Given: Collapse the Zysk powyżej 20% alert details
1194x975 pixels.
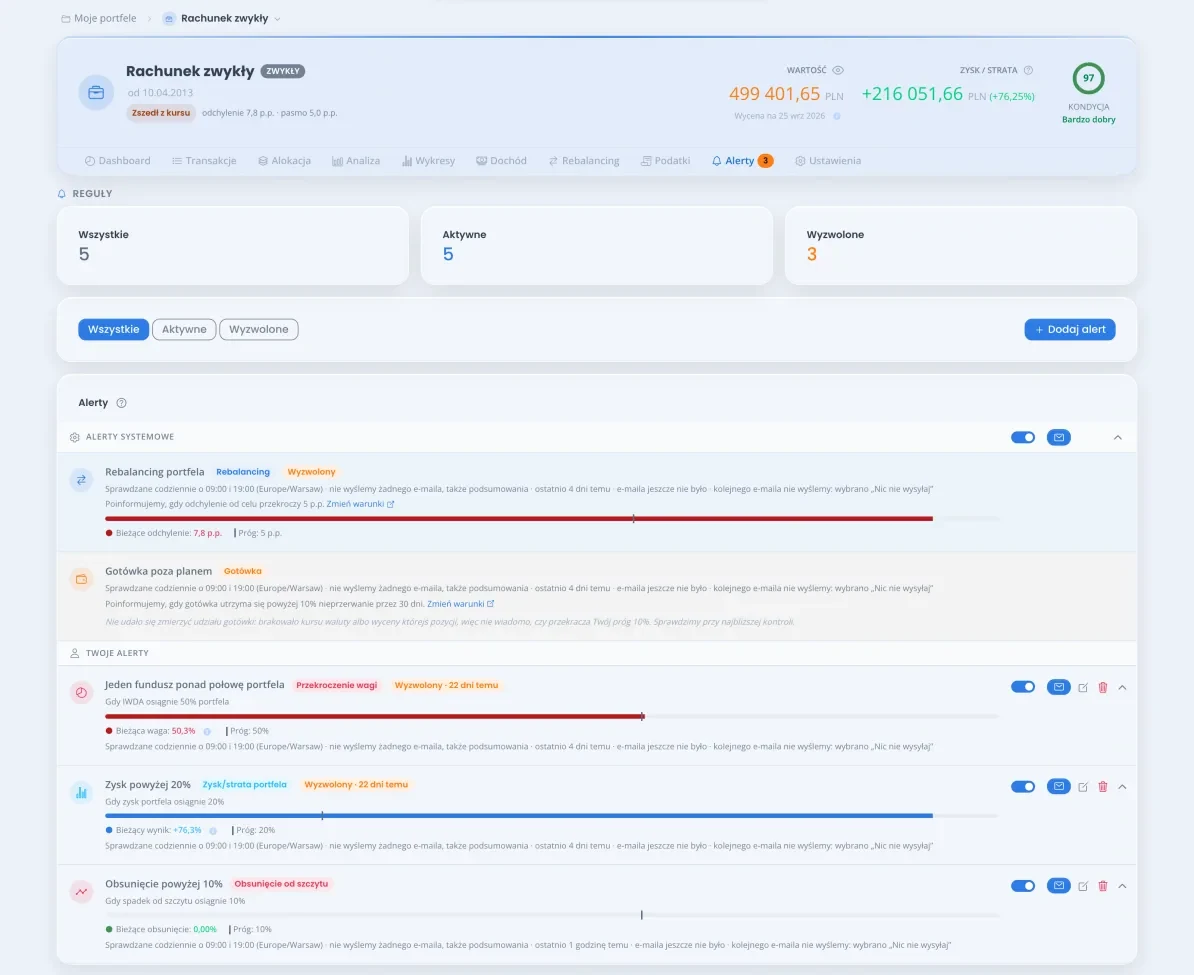Looking at the screenshot, I should tap(1122, 787).
